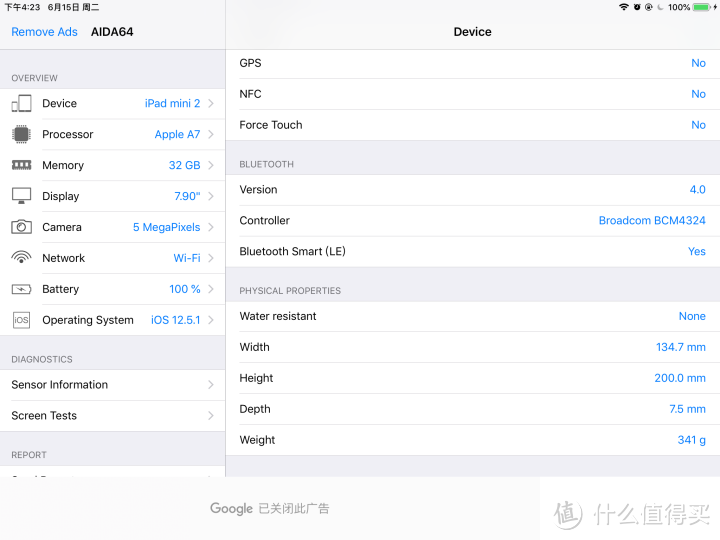Tap the Memory RAM icon
The image size is (720, 540).
point(21,165)
